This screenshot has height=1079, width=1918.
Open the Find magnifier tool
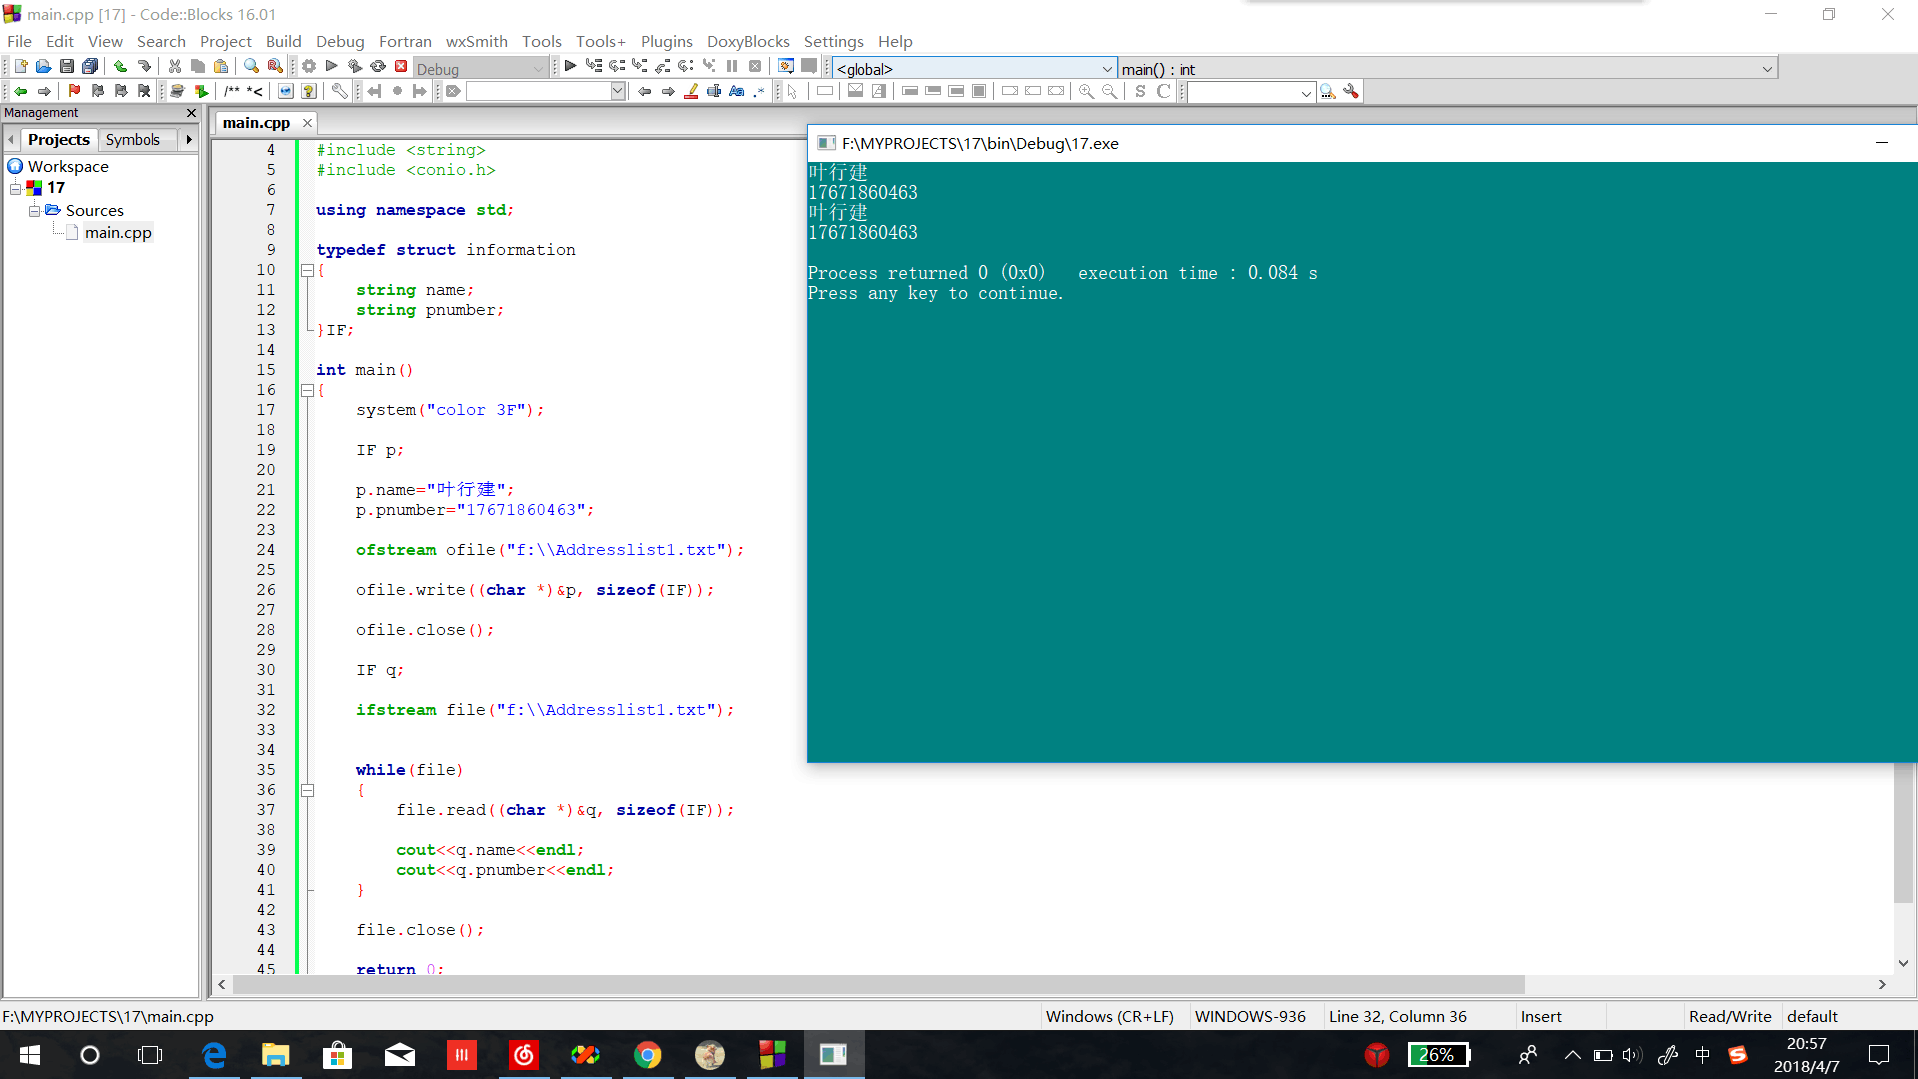(x=251, y=66)
